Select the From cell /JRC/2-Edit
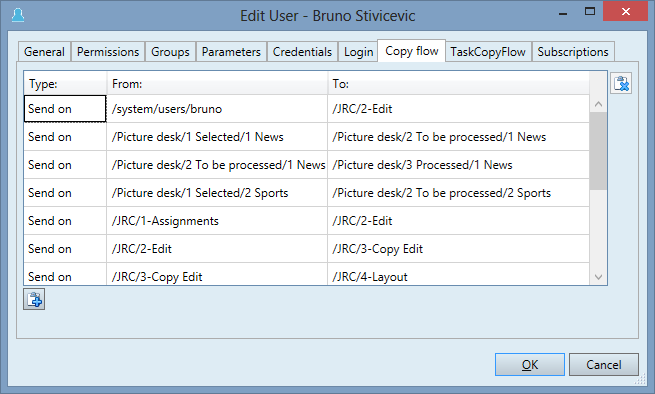 pyautogui.click(x=217, y=249)
